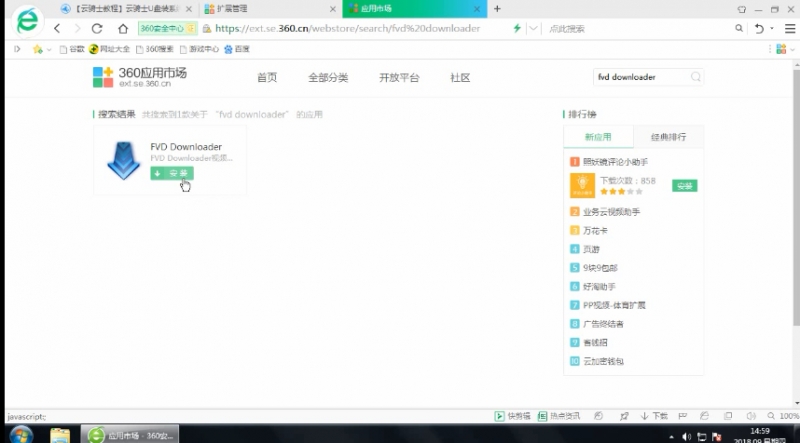Open ranked app 页游

[591, 249]
